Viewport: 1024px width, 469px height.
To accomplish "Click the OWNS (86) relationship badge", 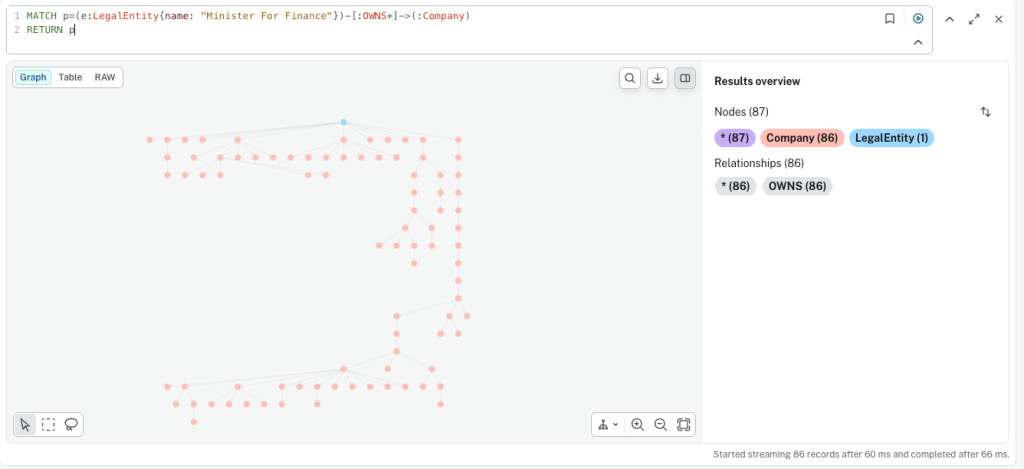I will point(796,185).
